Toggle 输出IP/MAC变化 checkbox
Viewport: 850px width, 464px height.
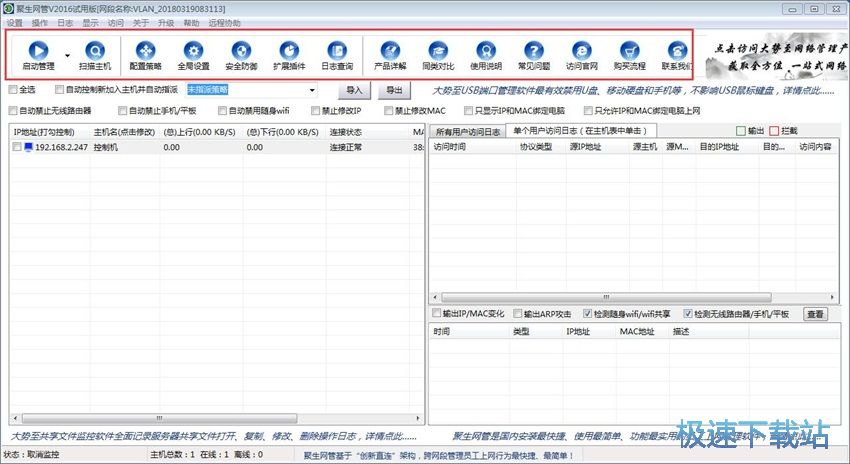pos(436,313)
